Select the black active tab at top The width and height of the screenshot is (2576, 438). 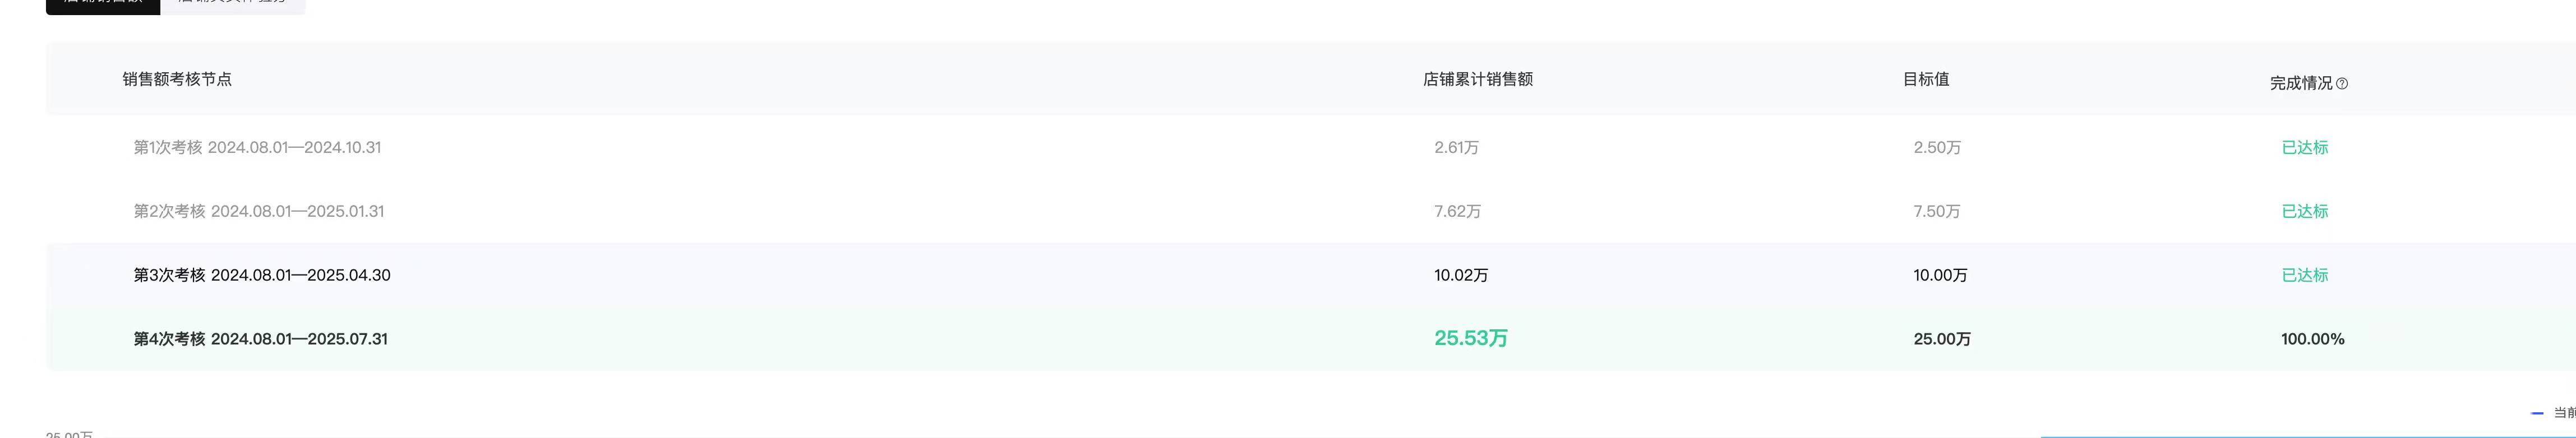point(102,5)
